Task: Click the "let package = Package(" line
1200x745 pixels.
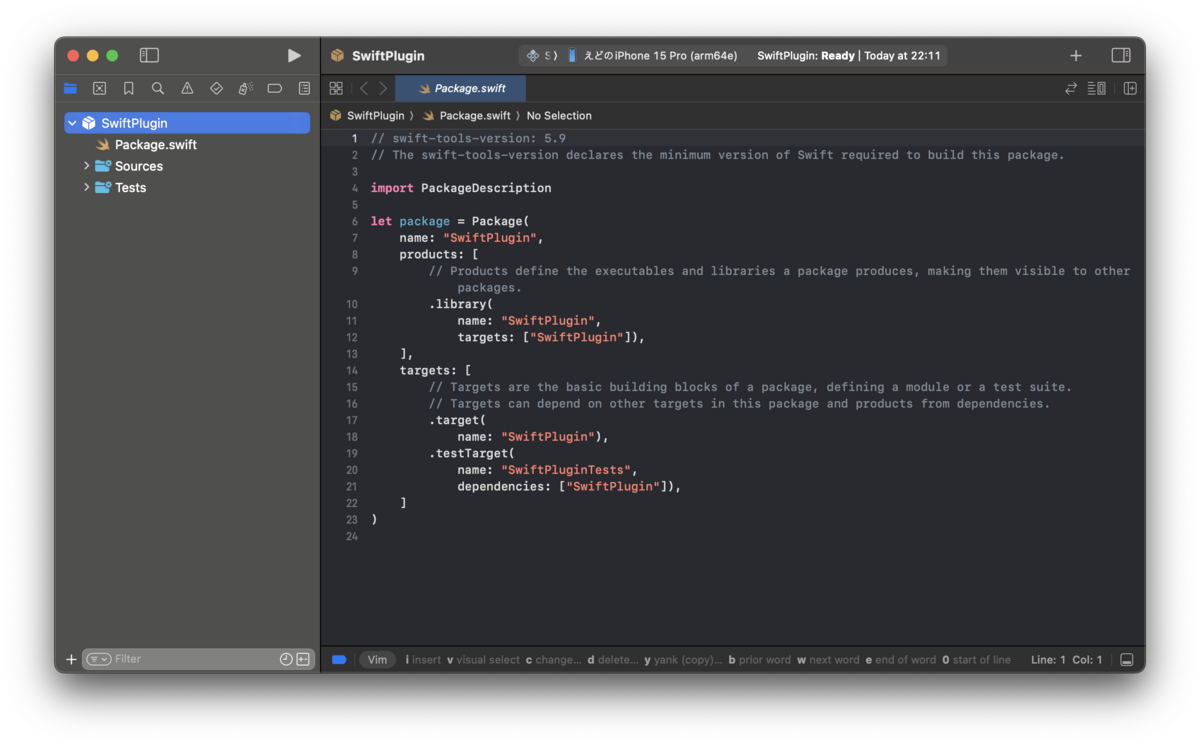Action: tap(449, 221)
